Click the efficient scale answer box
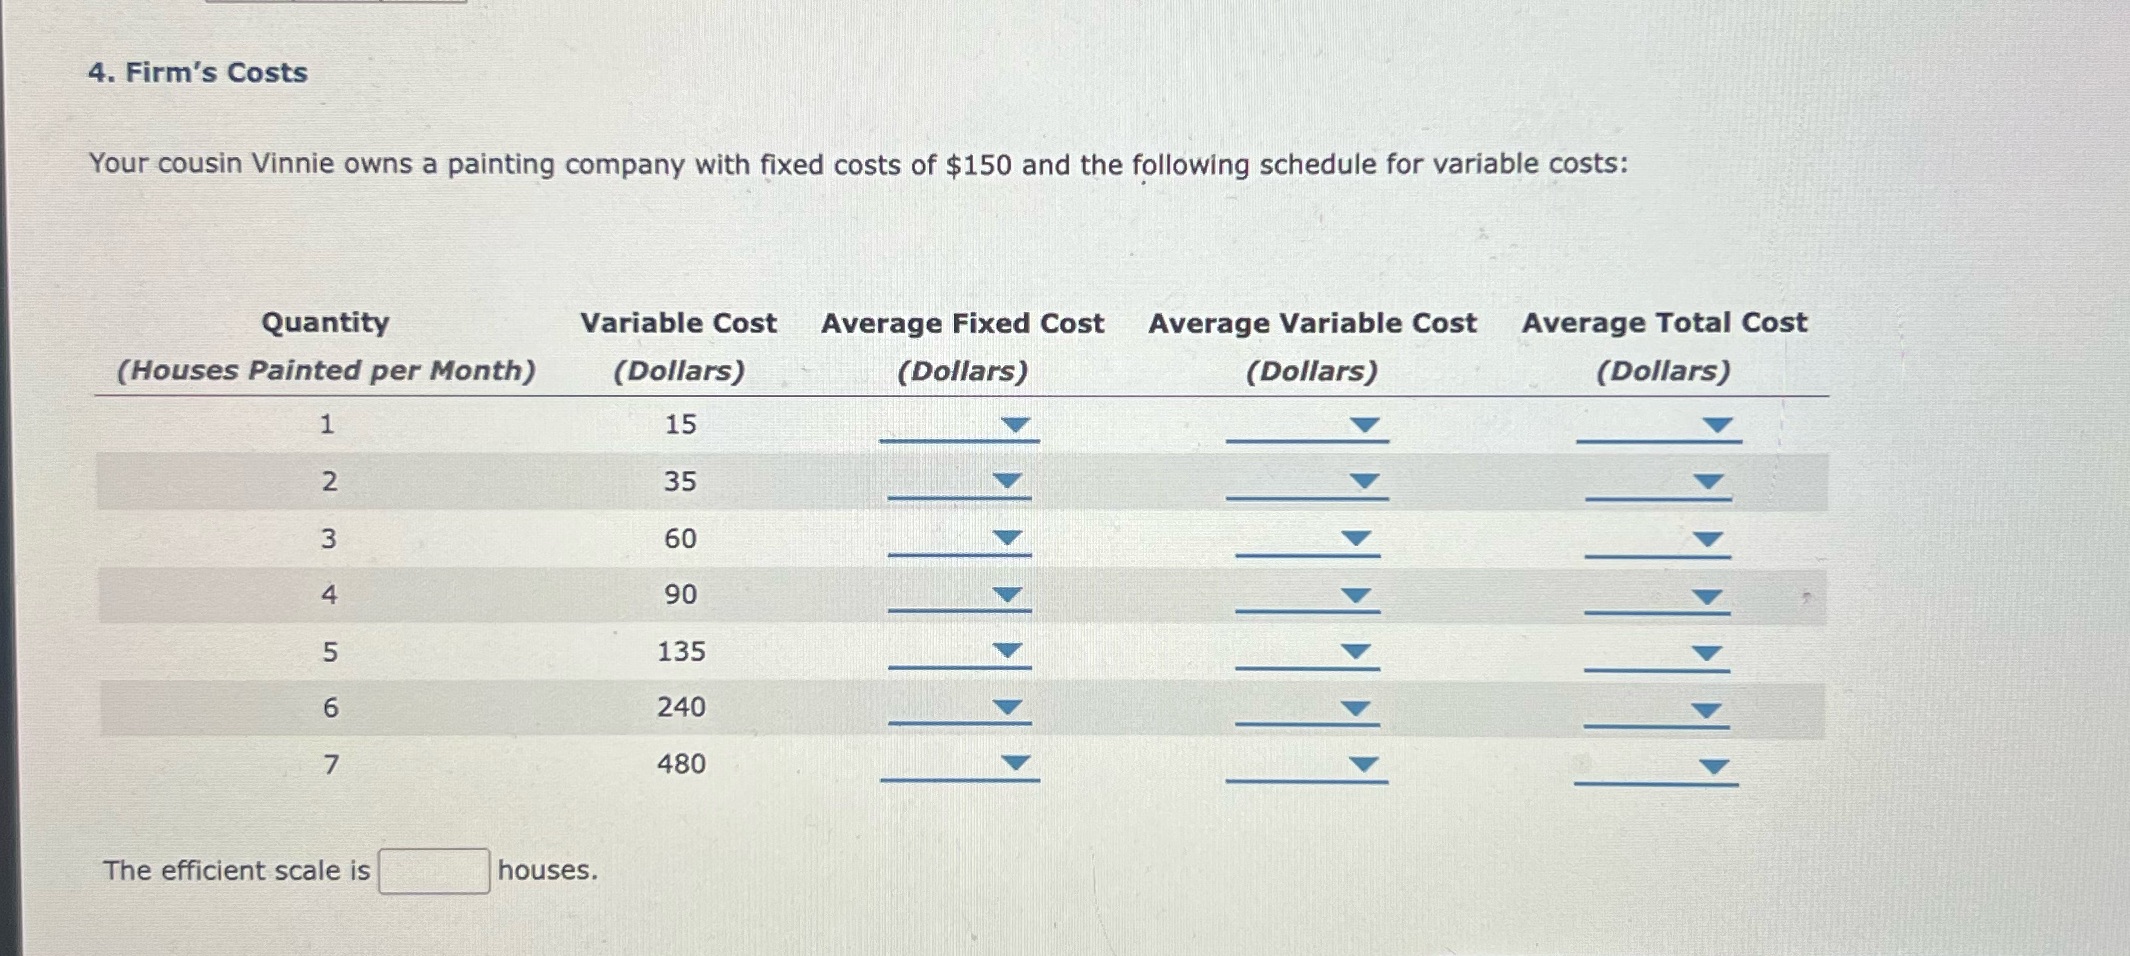The height and width of the screenshot is (956, 2130). click(x=432, y=871)
